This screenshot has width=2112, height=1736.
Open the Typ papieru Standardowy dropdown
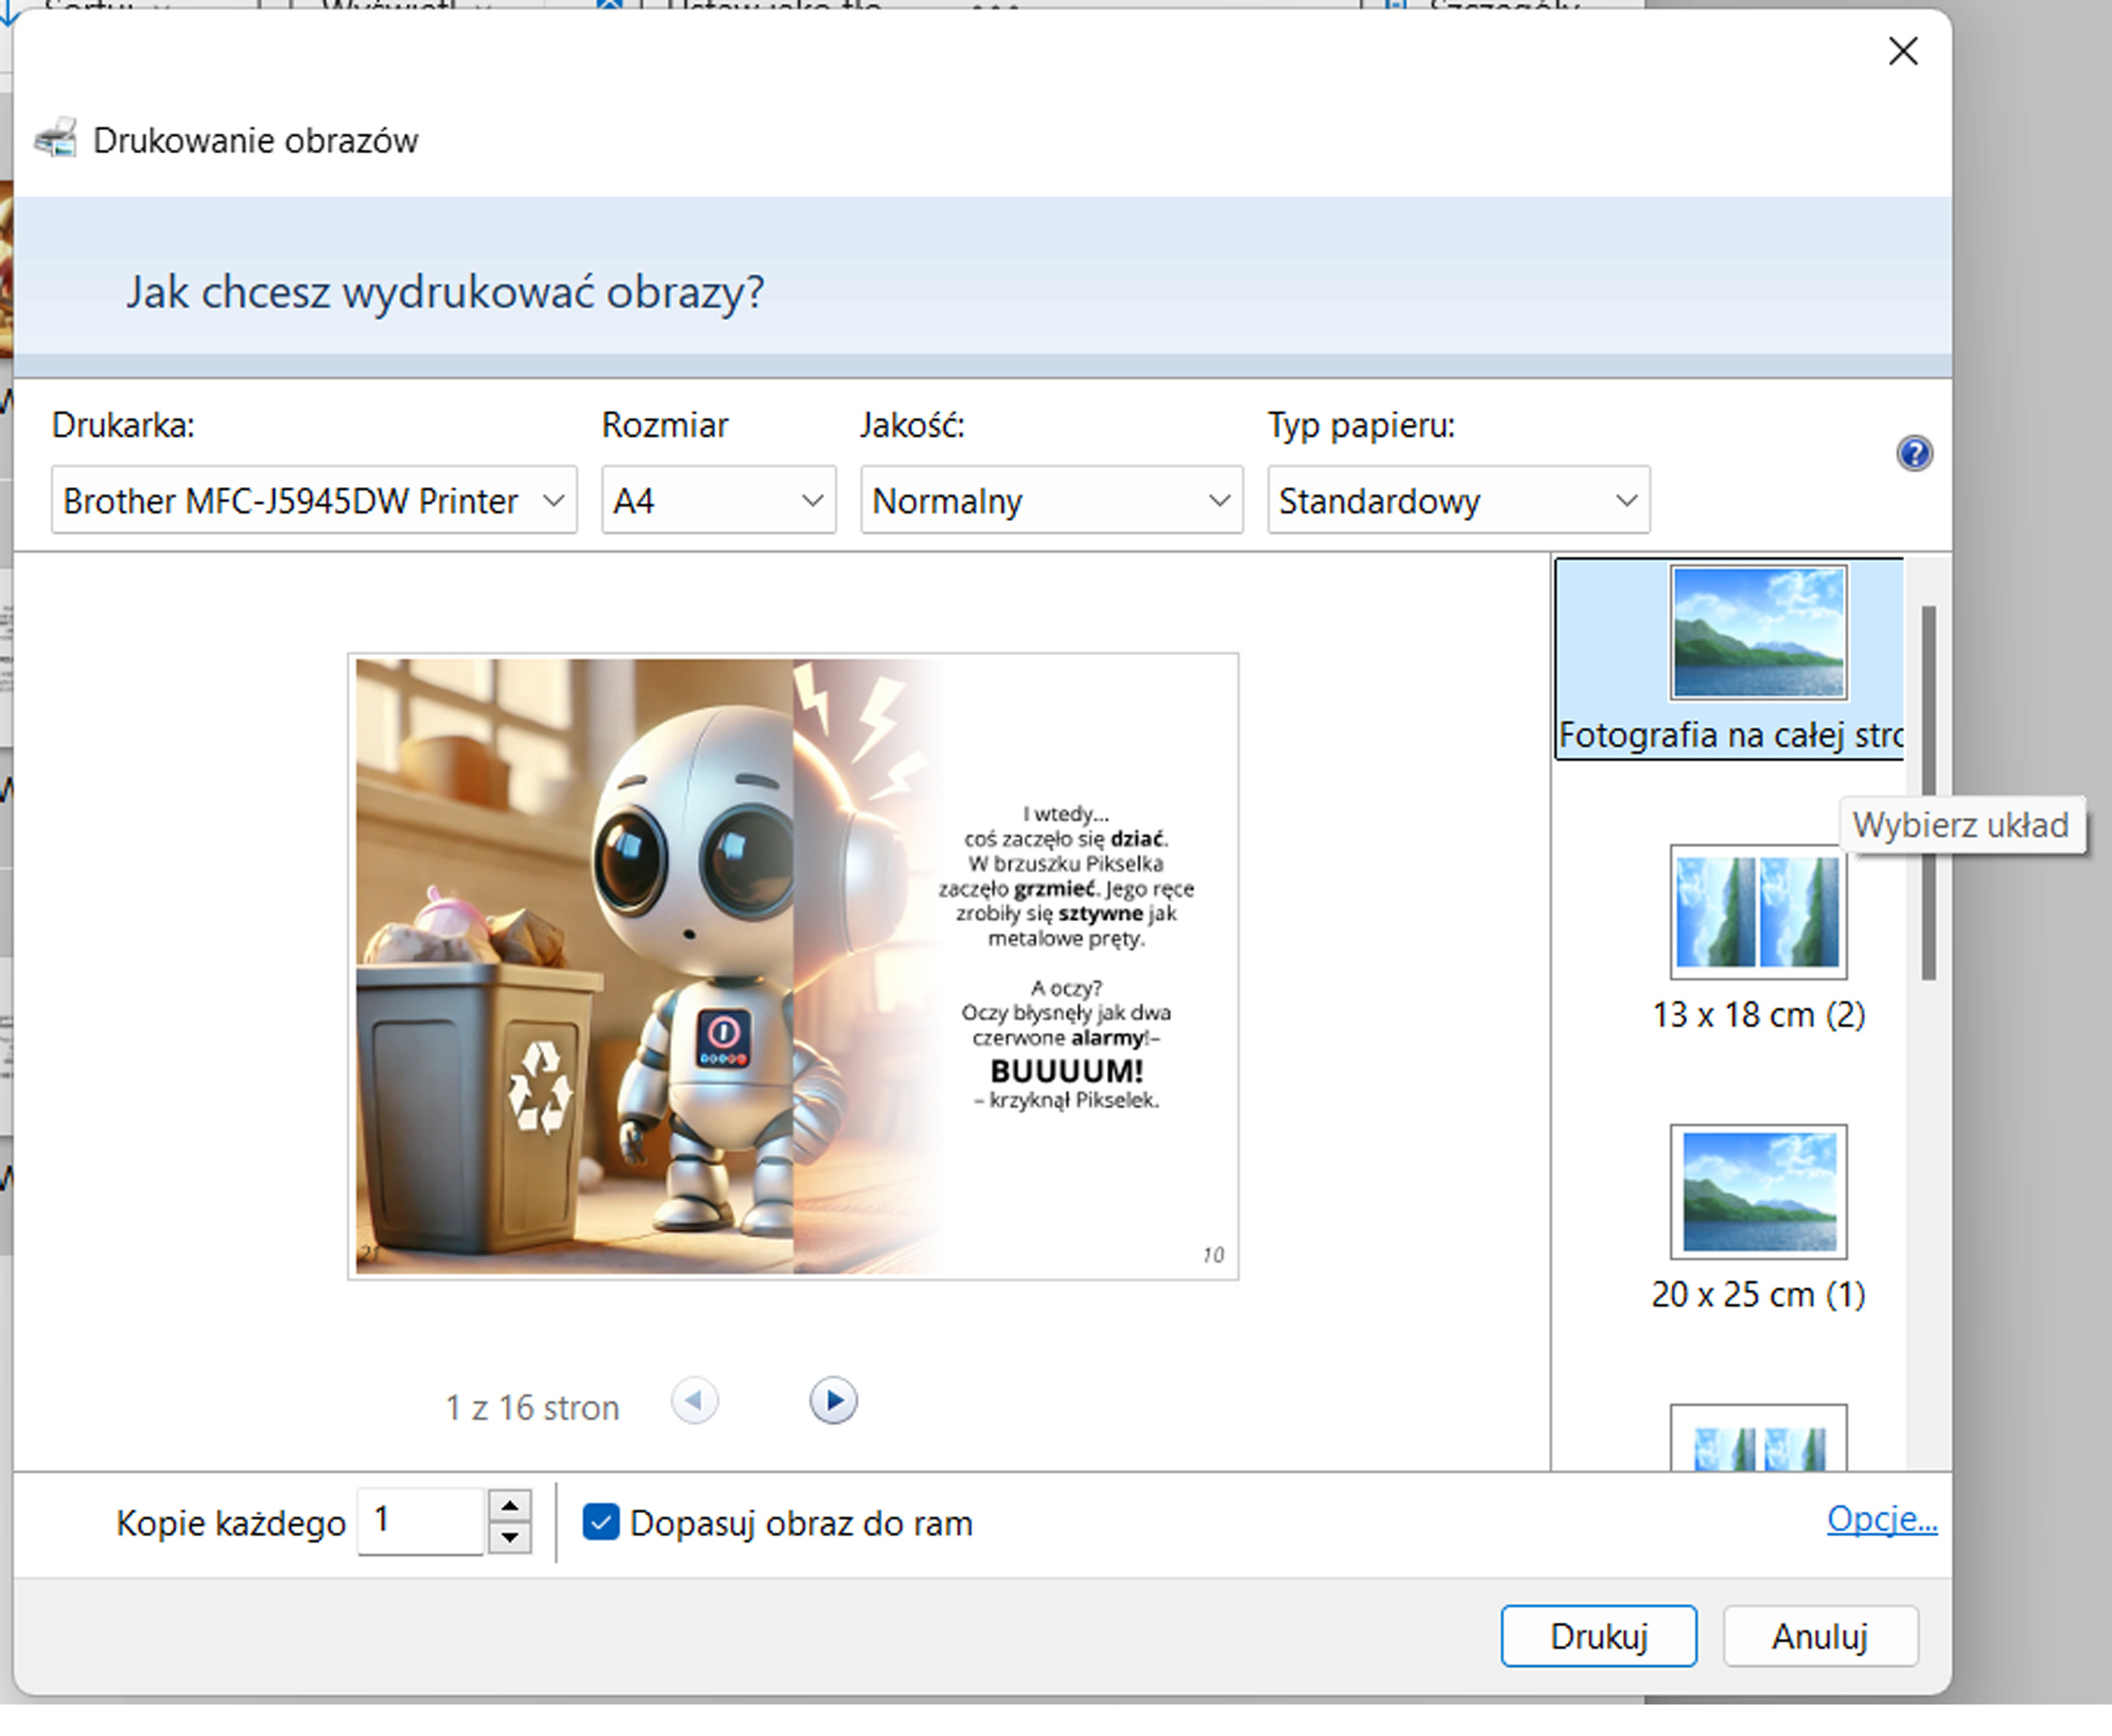pos(1457,500)
